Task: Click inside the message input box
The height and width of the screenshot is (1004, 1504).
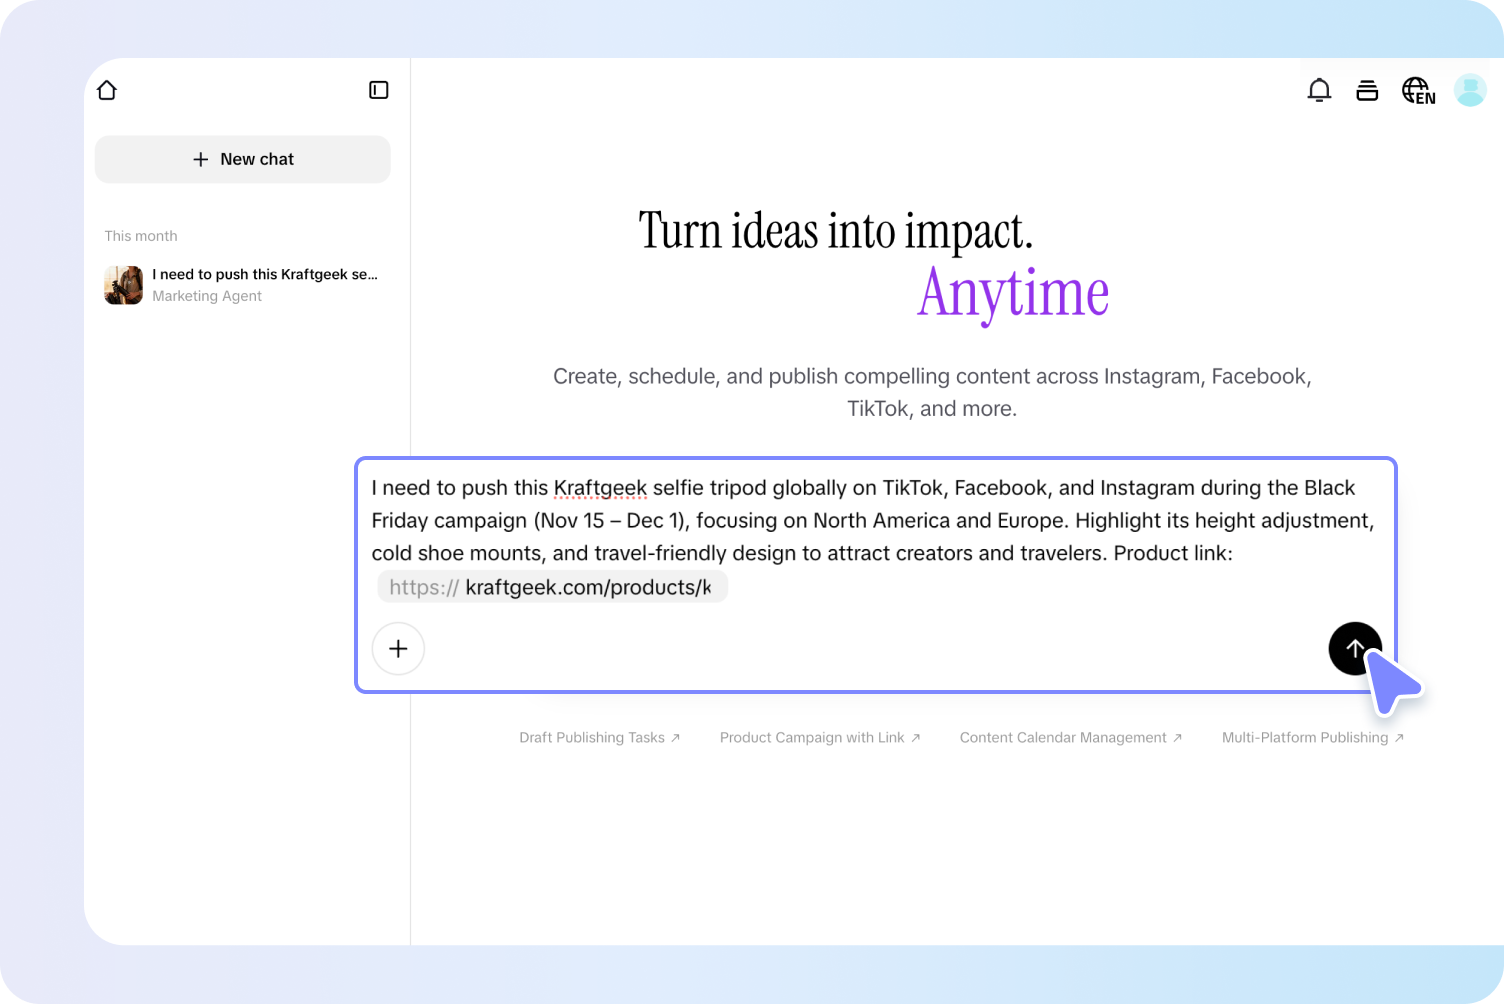Action: tap(870, 520)
